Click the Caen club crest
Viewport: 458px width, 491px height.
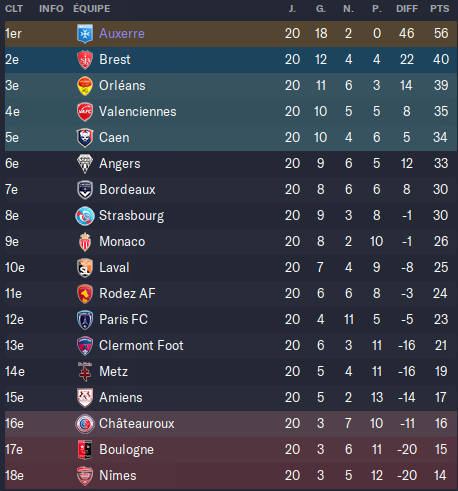tap(85, 138)
